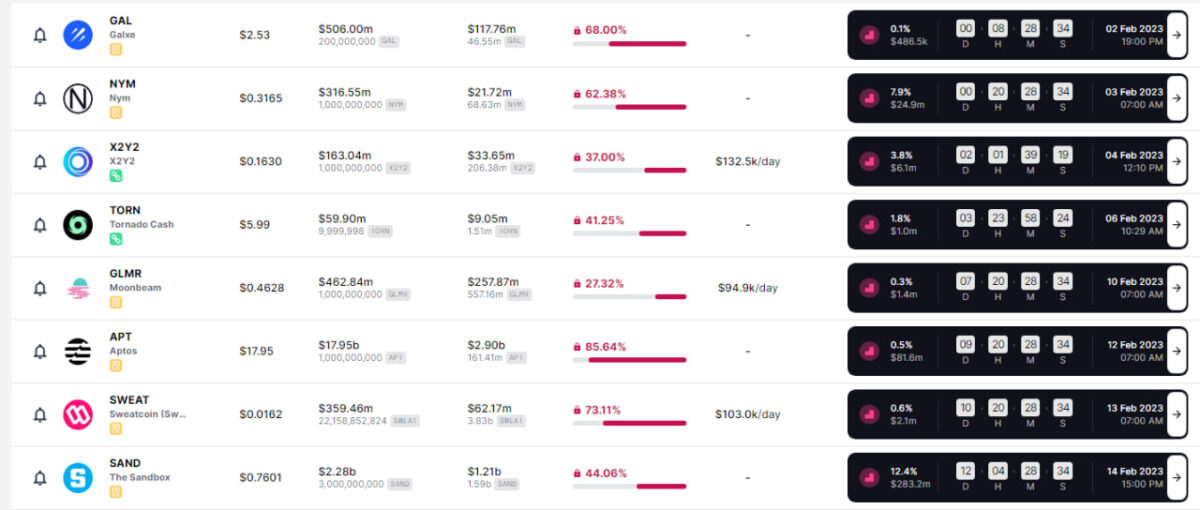Click the Sweatcoin pink logo
Screen dimensions: 1200x510
point(78,414)
